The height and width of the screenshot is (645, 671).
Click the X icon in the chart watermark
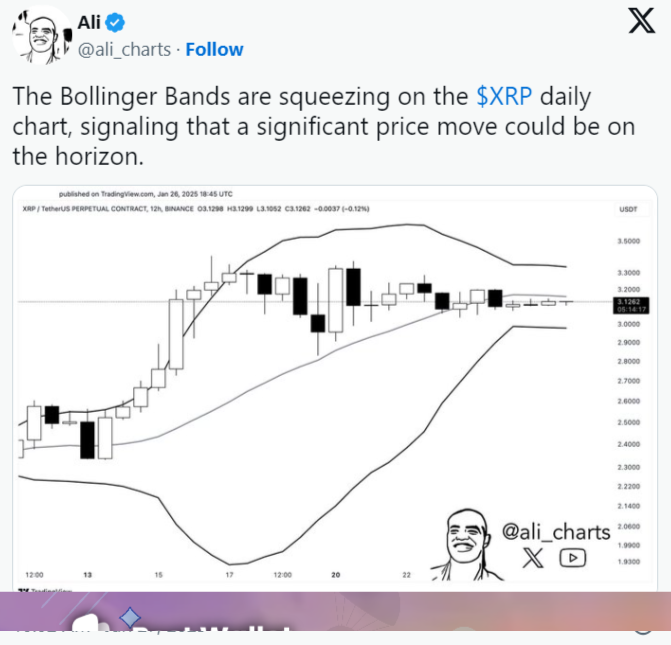(533, 558)
